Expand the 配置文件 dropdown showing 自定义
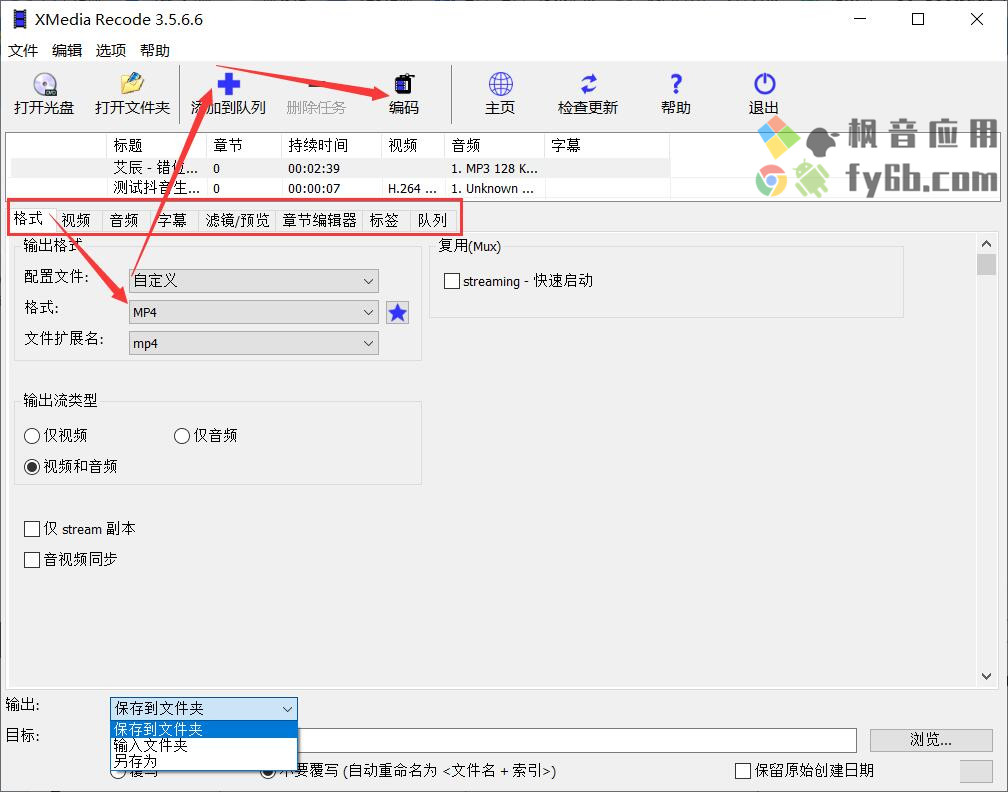This screenshot has width=1008, height=792. 254,281
